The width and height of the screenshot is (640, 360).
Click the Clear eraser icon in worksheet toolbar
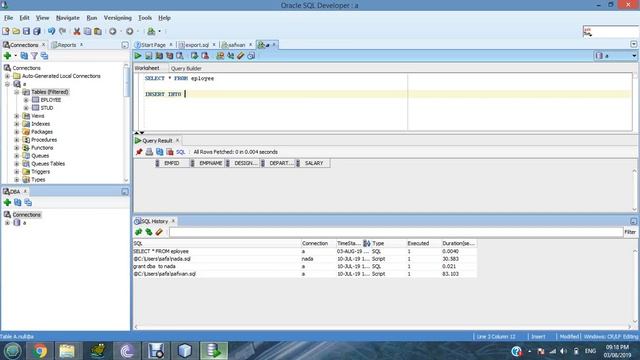tap(241, 56)
